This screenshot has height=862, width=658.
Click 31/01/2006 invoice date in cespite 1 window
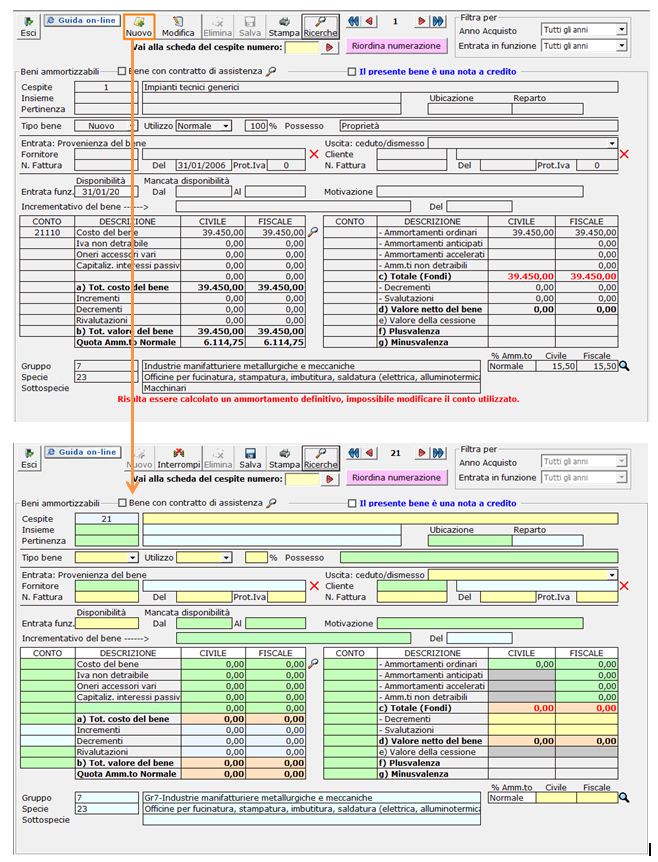pos(203,165)
